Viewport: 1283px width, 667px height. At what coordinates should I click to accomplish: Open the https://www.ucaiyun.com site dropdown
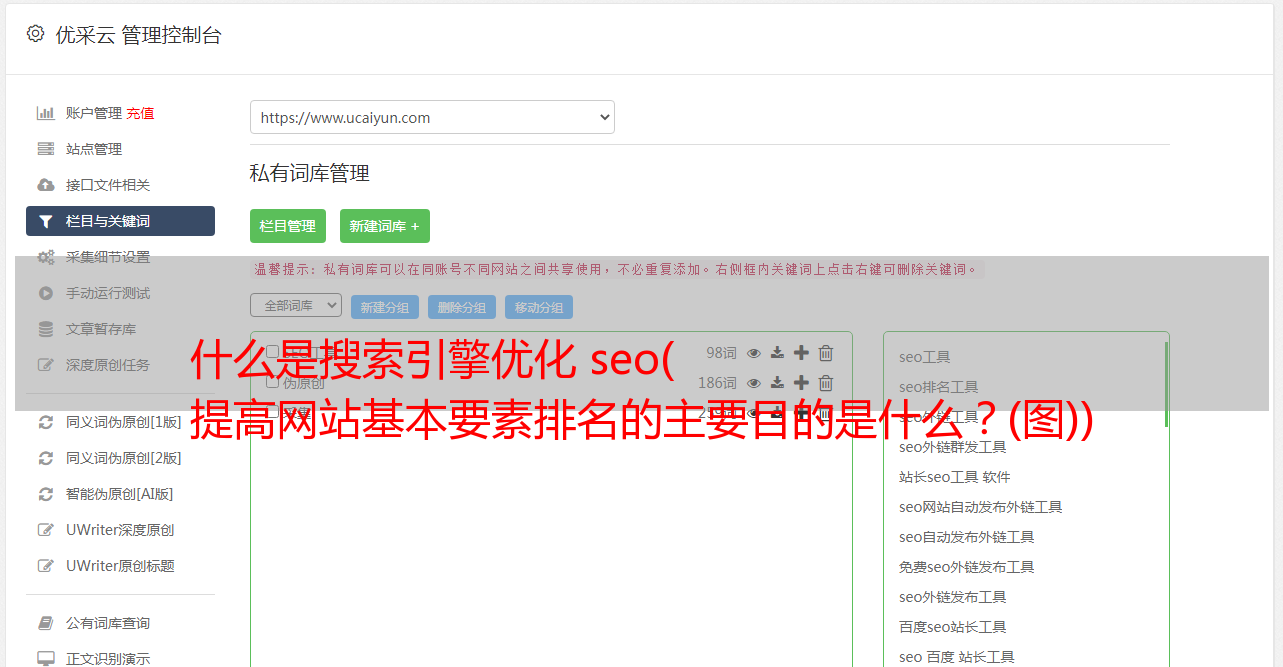point(432,117)
